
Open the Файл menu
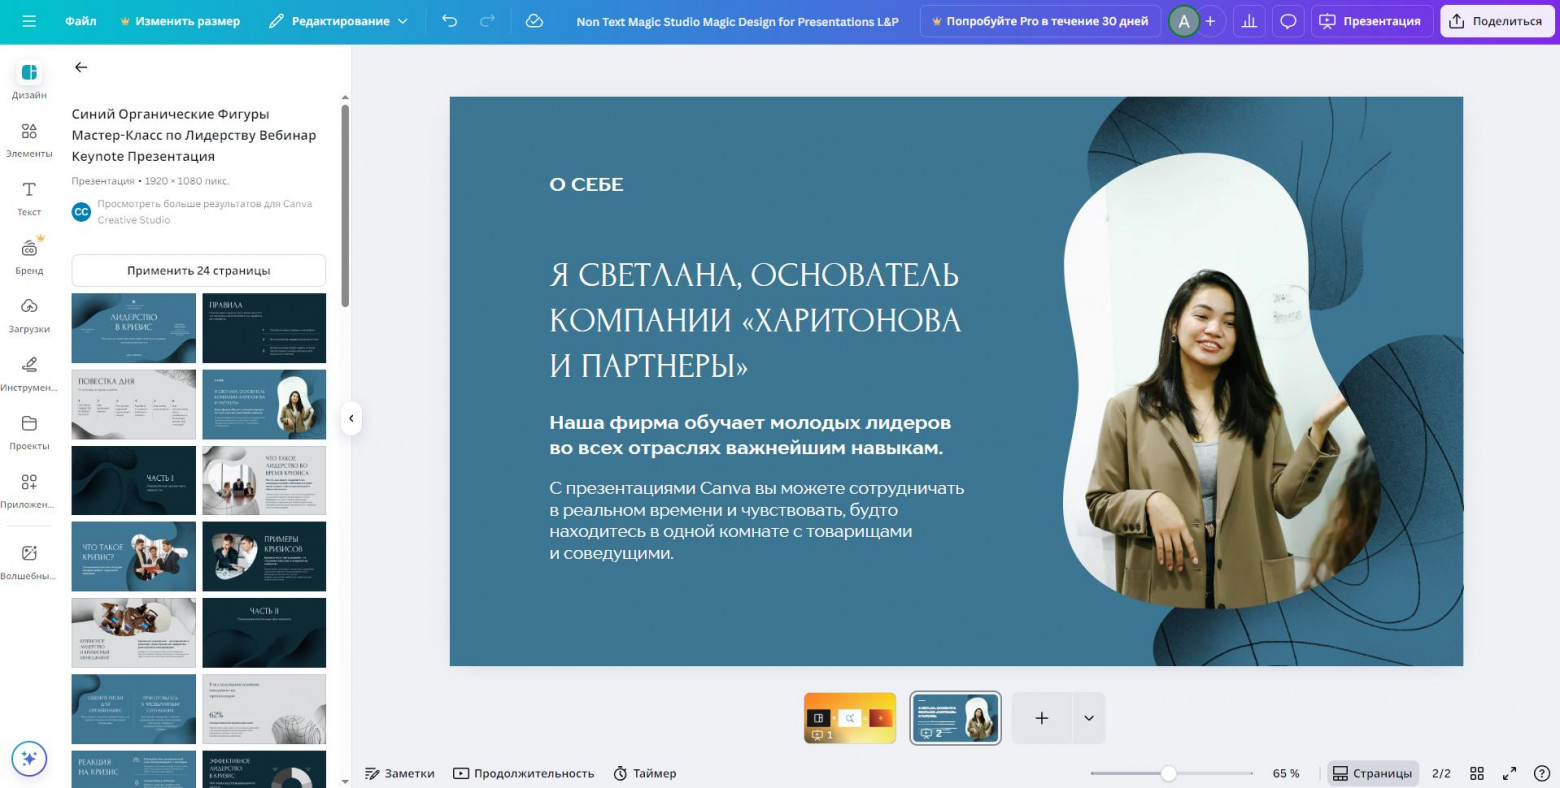point(79,20)
